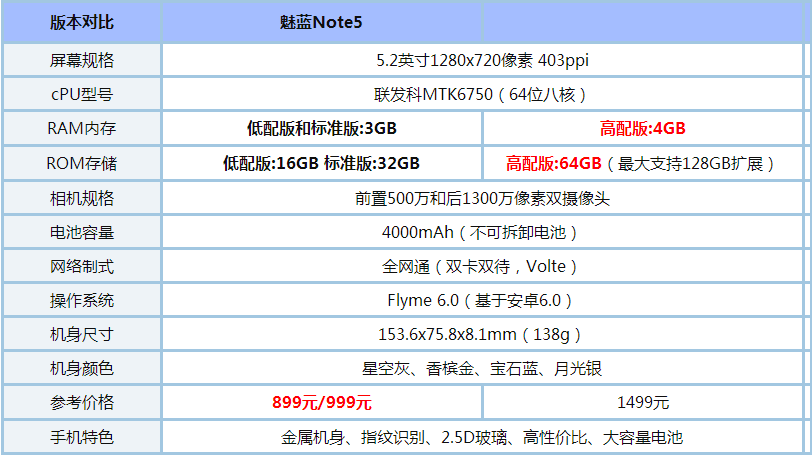
Task: Select the 前置500万和后1300万像素双摄像头 camera value
Action: click(x=482, y=198)
